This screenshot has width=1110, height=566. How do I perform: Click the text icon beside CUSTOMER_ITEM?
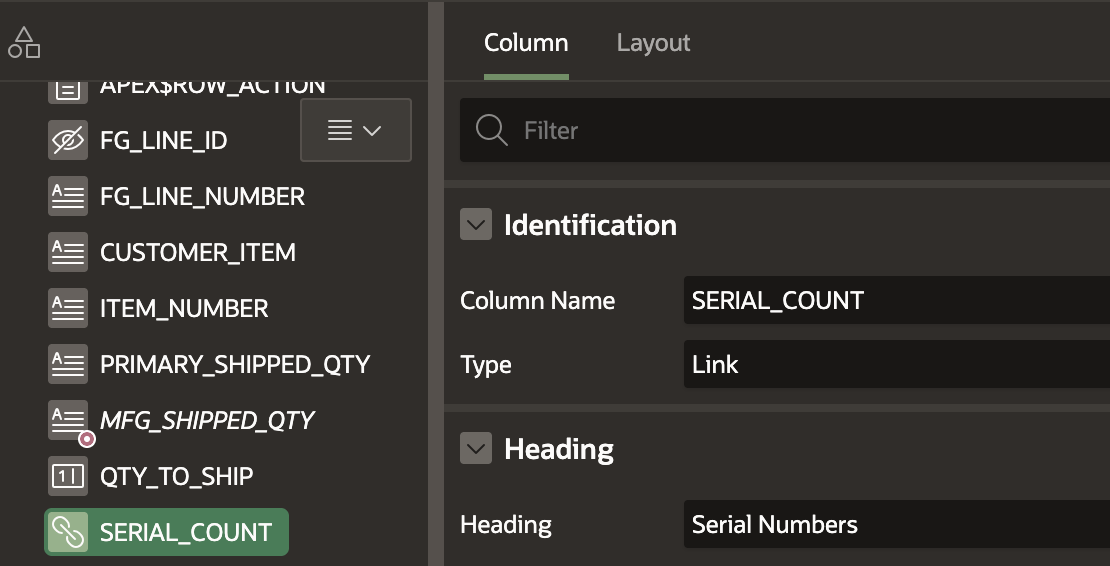tap(68, 252)
